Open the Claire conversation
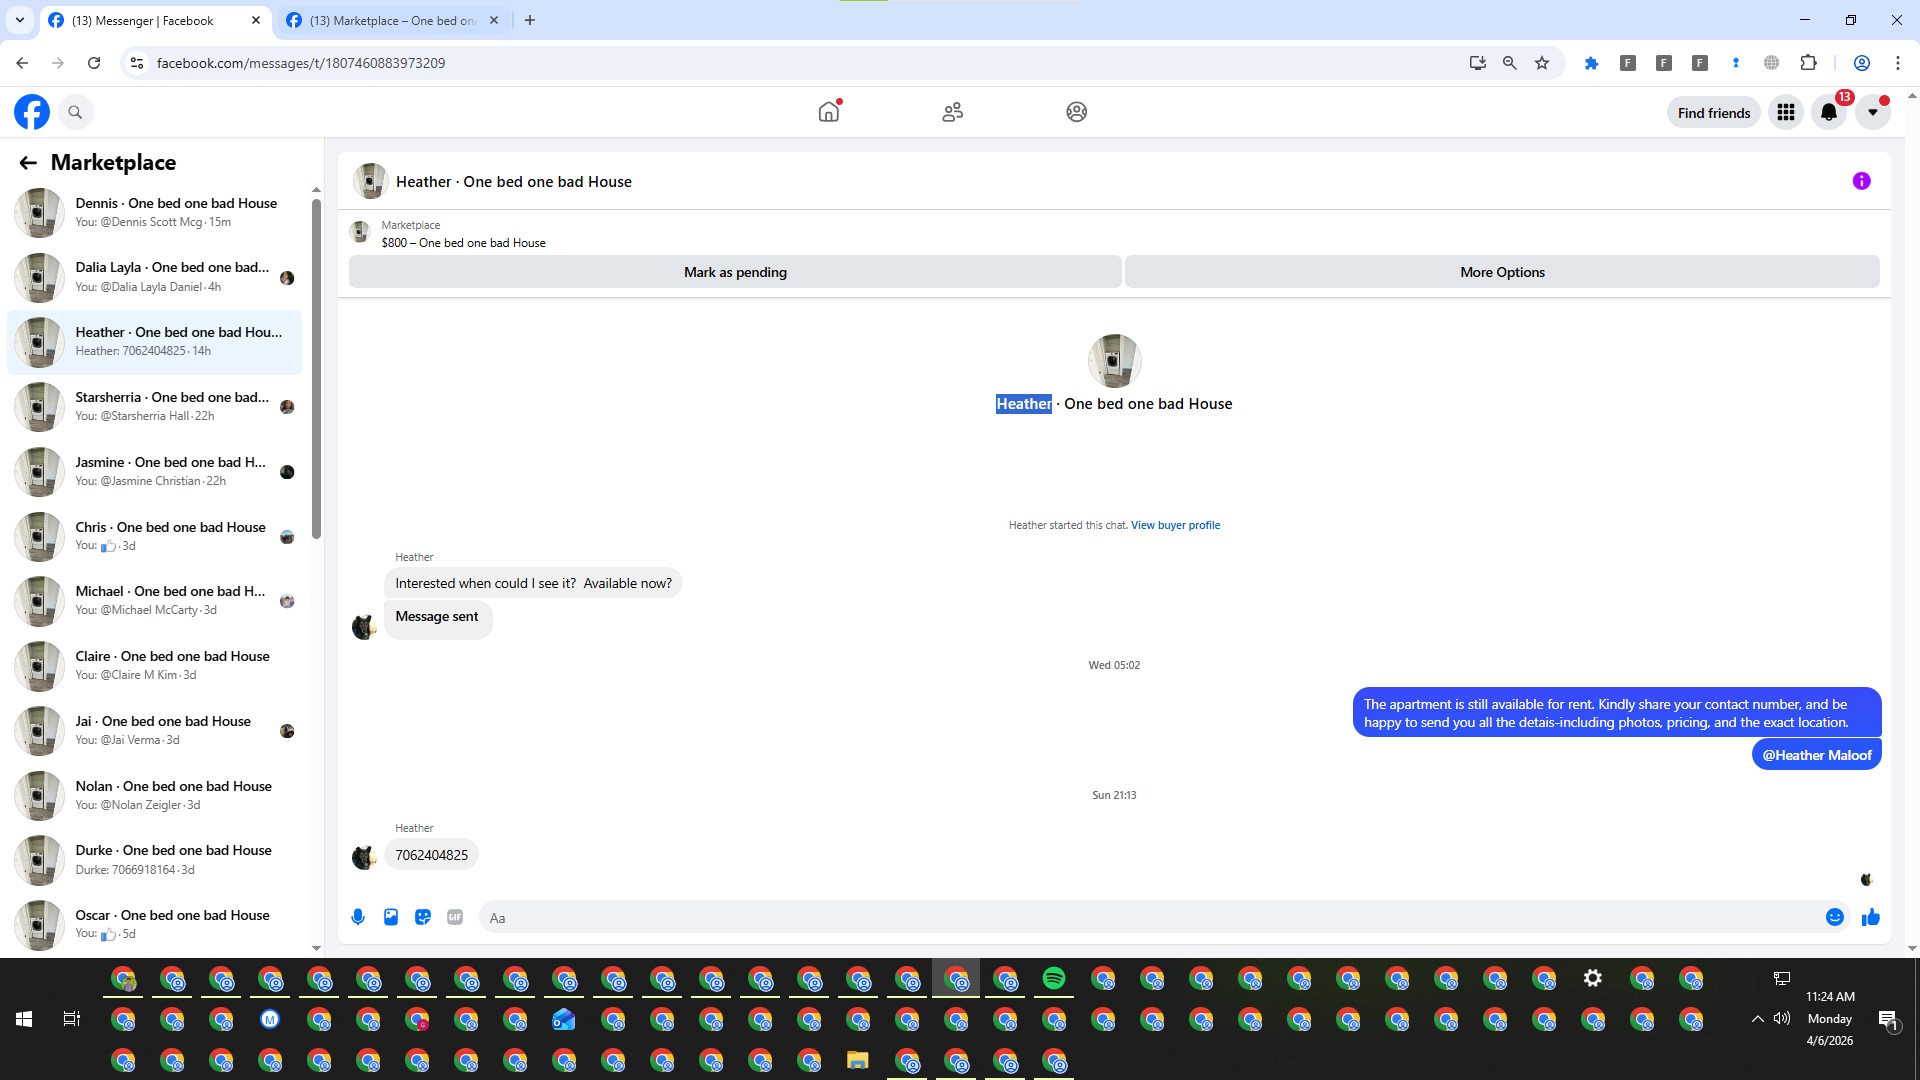The width and height of the screenshot is (1920, 1080). 155,665
